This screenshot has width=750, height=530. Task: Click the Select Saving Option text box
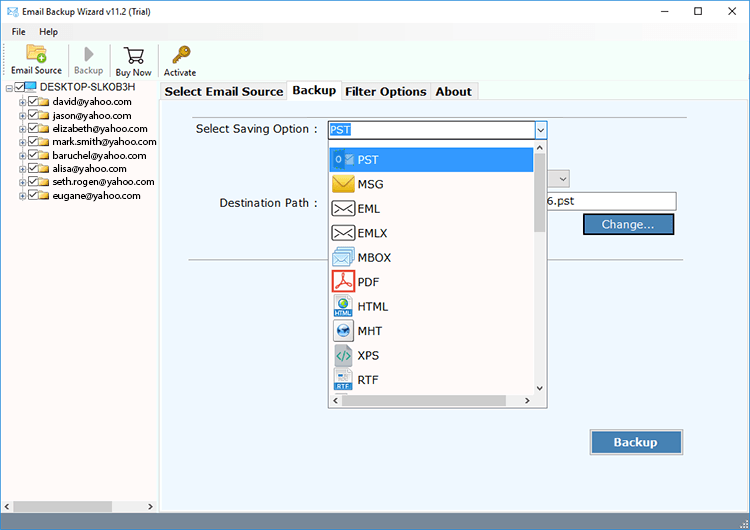(431, 130)
